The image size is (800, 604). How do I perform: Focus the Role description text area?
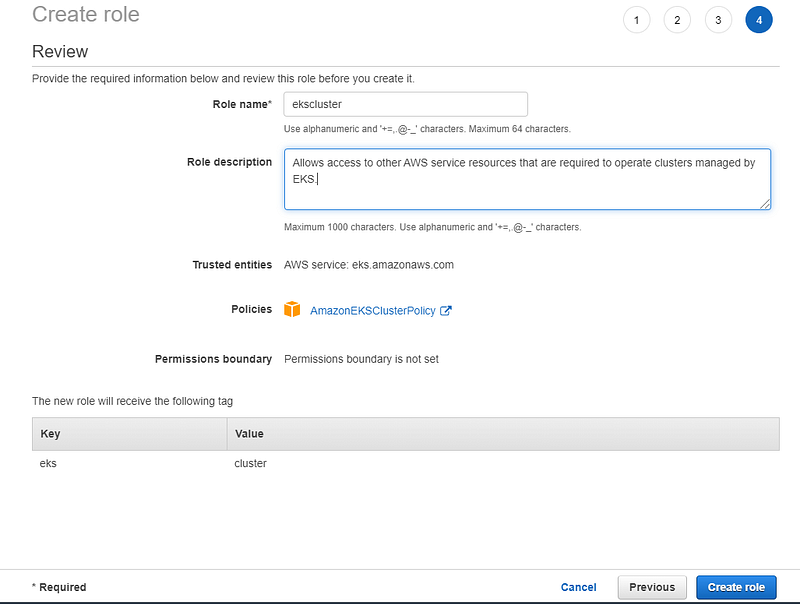coord(527,179)
